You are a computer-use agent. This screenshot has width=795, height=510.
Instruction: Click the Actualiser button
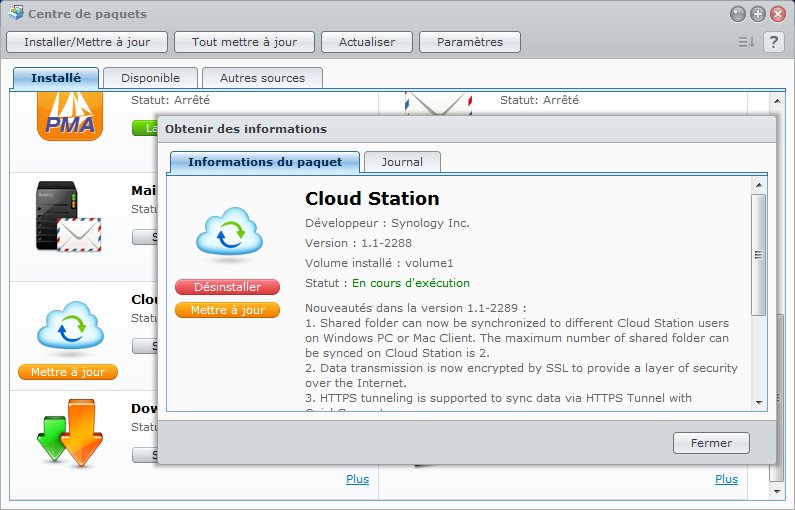click(x=367, y=42)
